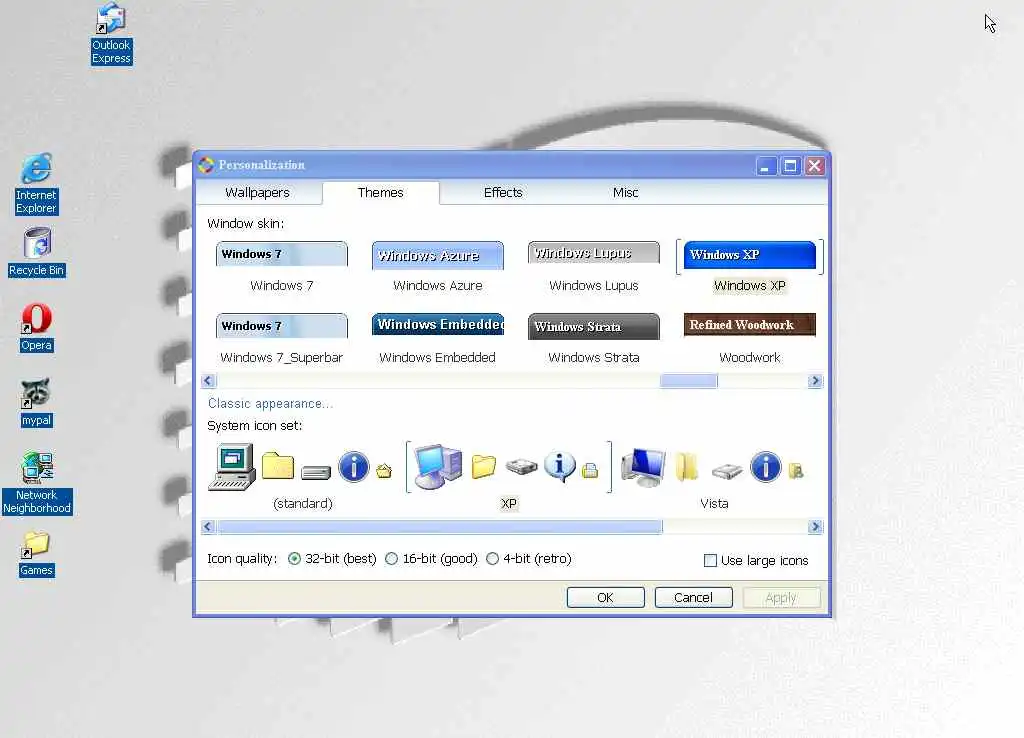Maximize the Personalization window

[790, 166]
